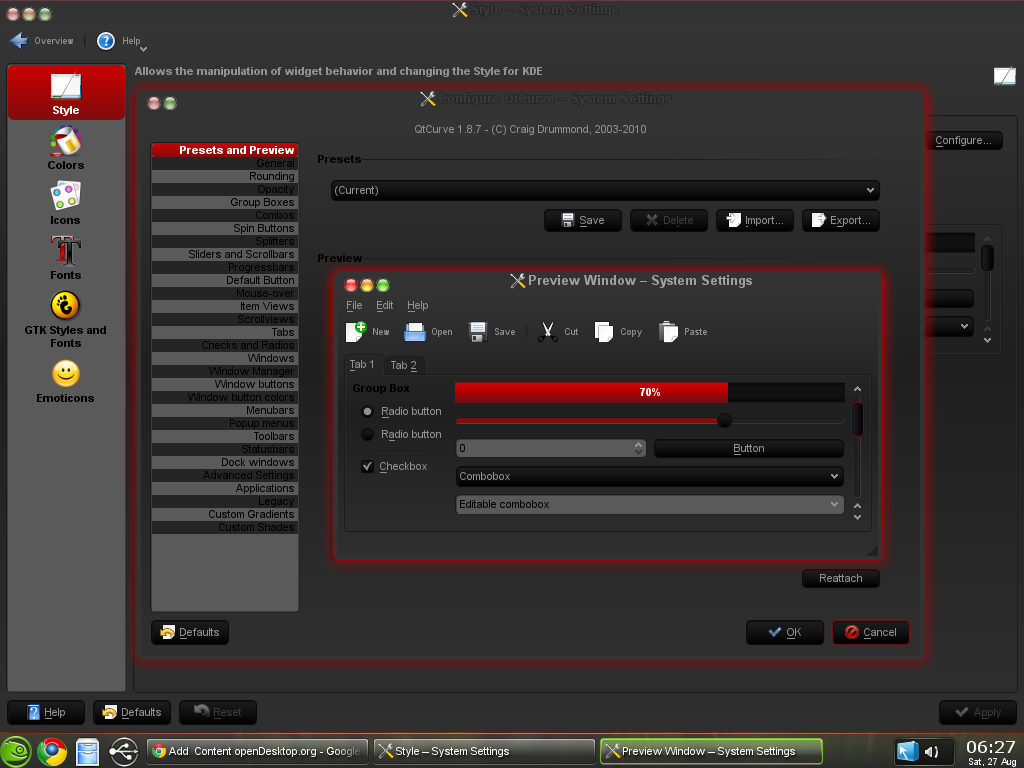
Task: Open the Help menu in Preview Window
Action: coord(417,305)
